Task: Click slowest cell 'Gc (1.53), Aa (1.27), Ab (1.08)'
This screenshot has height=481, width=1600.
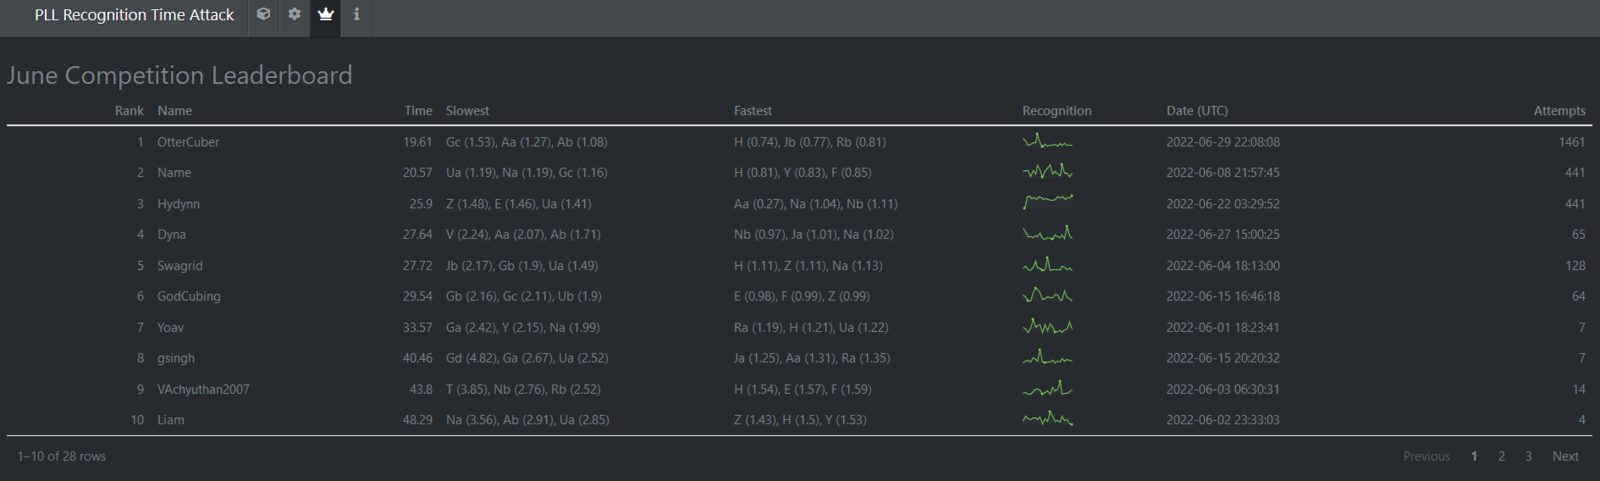Action: point(527,142)
